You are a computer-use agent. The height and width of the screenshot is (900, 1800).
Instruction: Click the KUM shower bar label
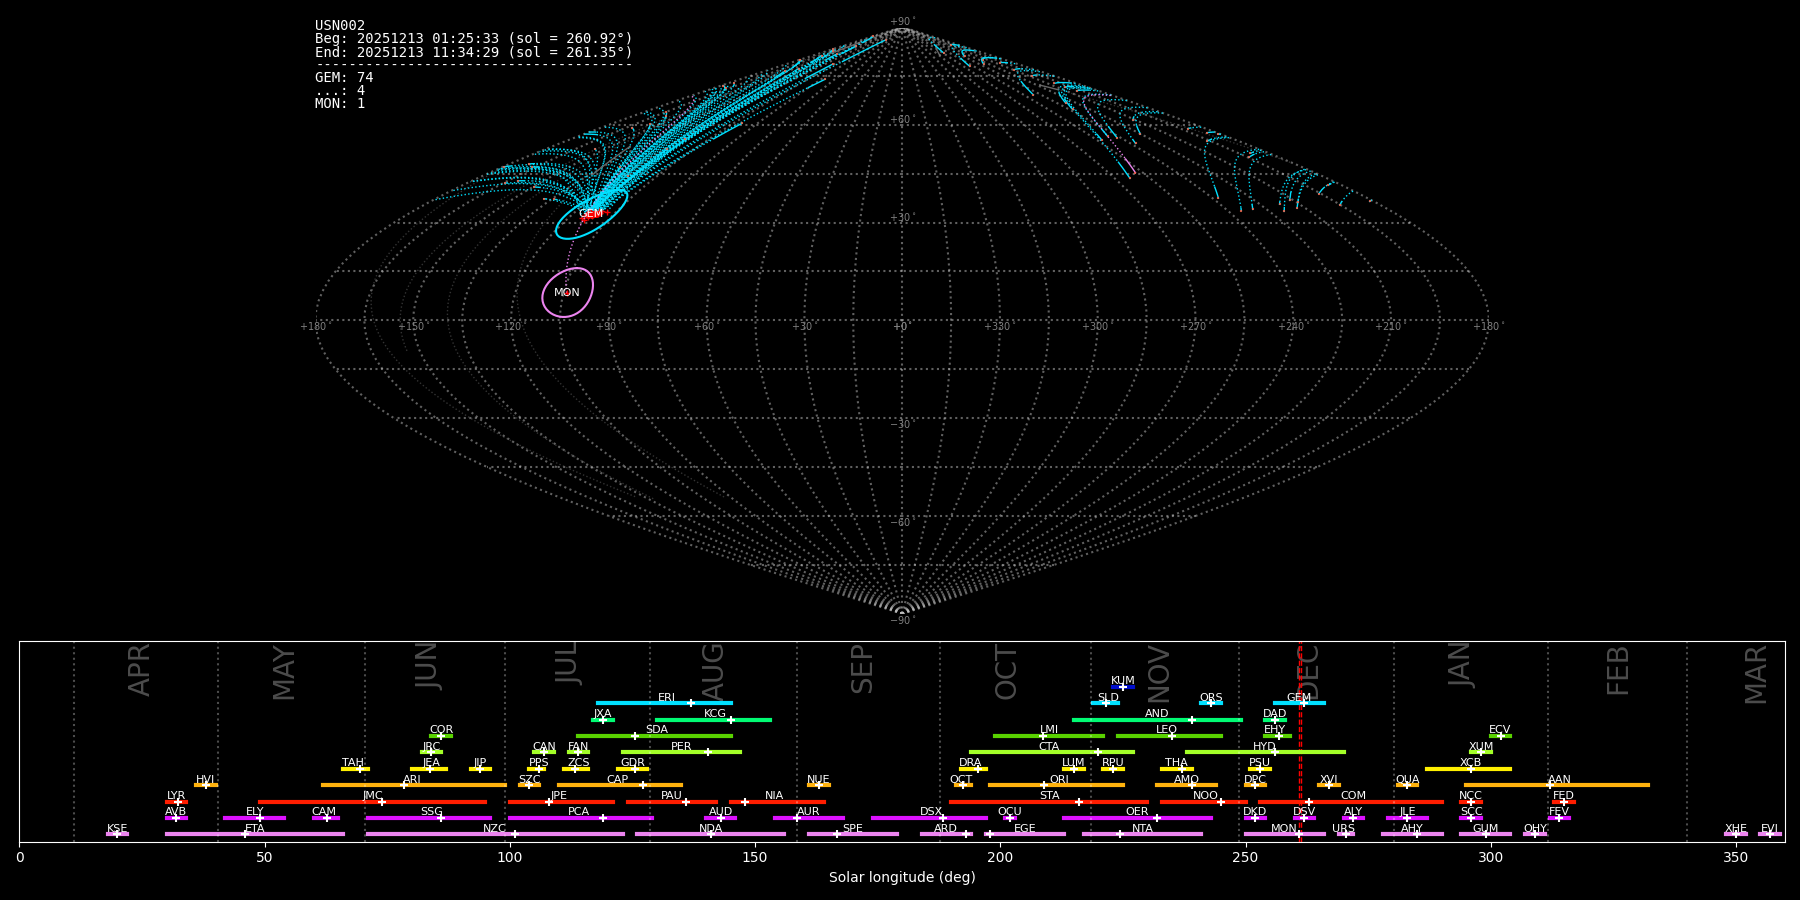pyautogui.click(x=1123, y=681)
